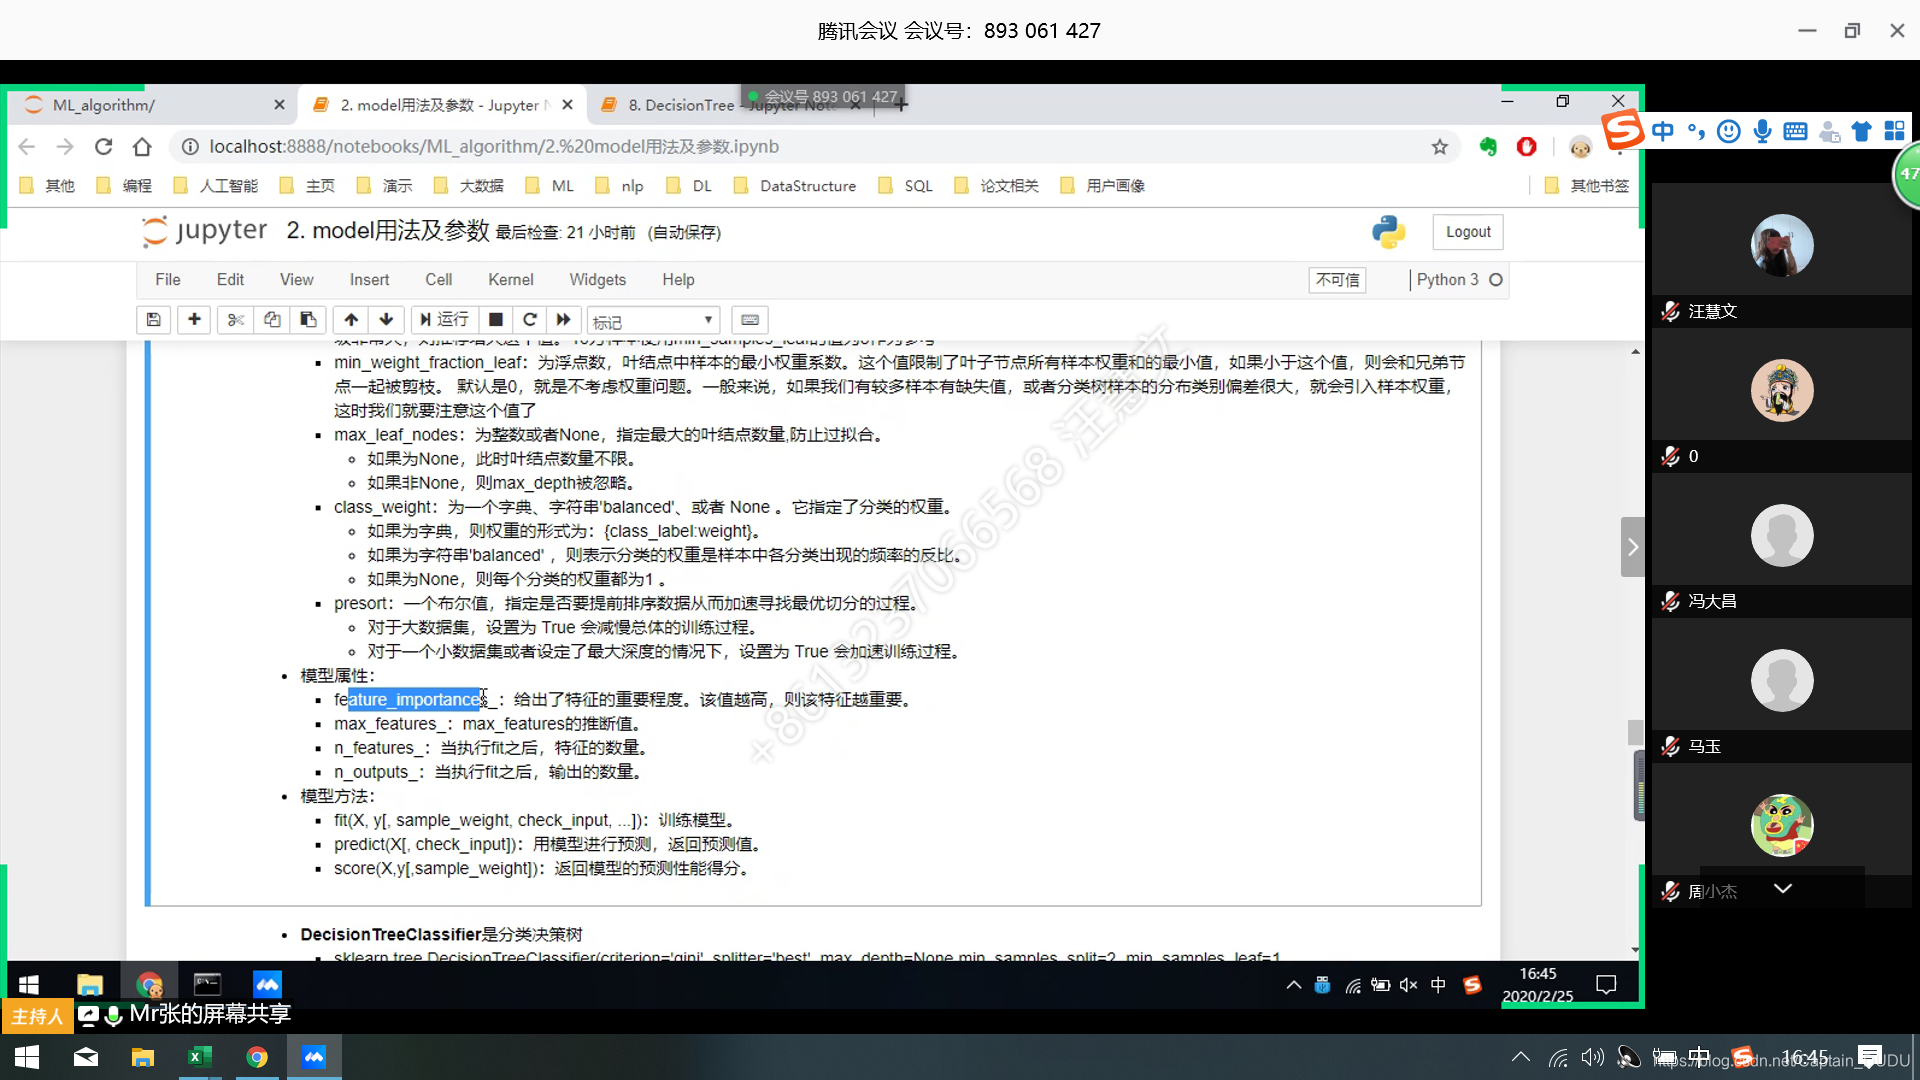Open the 大数据 bookmarks folder
Viewport: 1920px width, 1080px height.
469,186
